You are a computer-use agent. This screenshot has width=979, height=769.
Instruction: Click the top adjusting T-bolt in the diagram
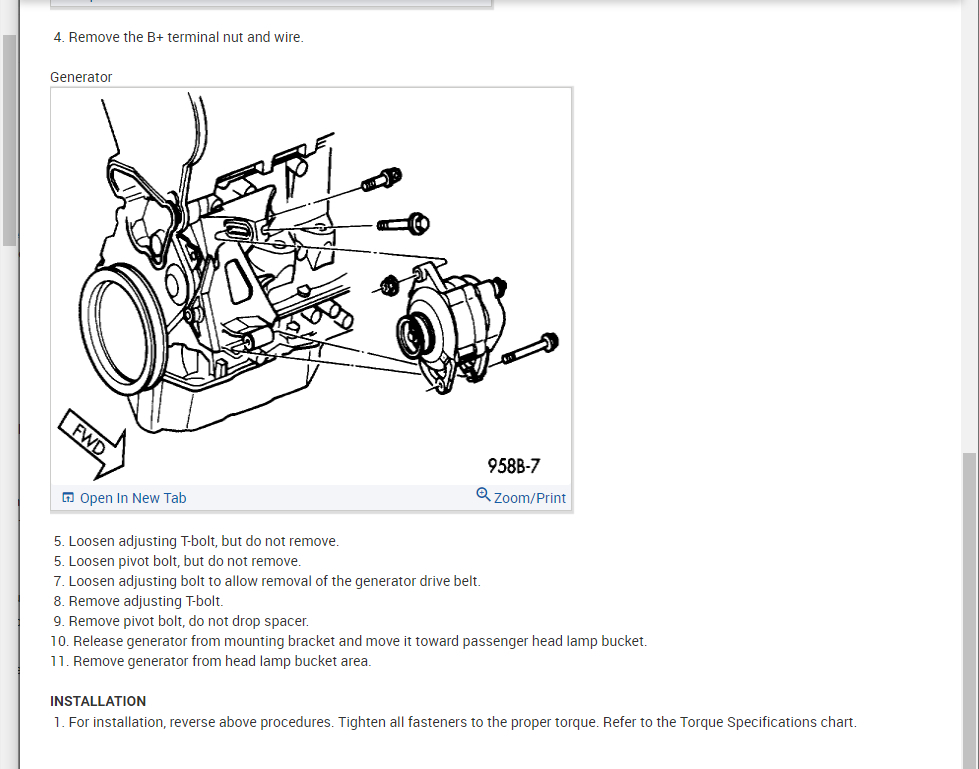(381, 179)
